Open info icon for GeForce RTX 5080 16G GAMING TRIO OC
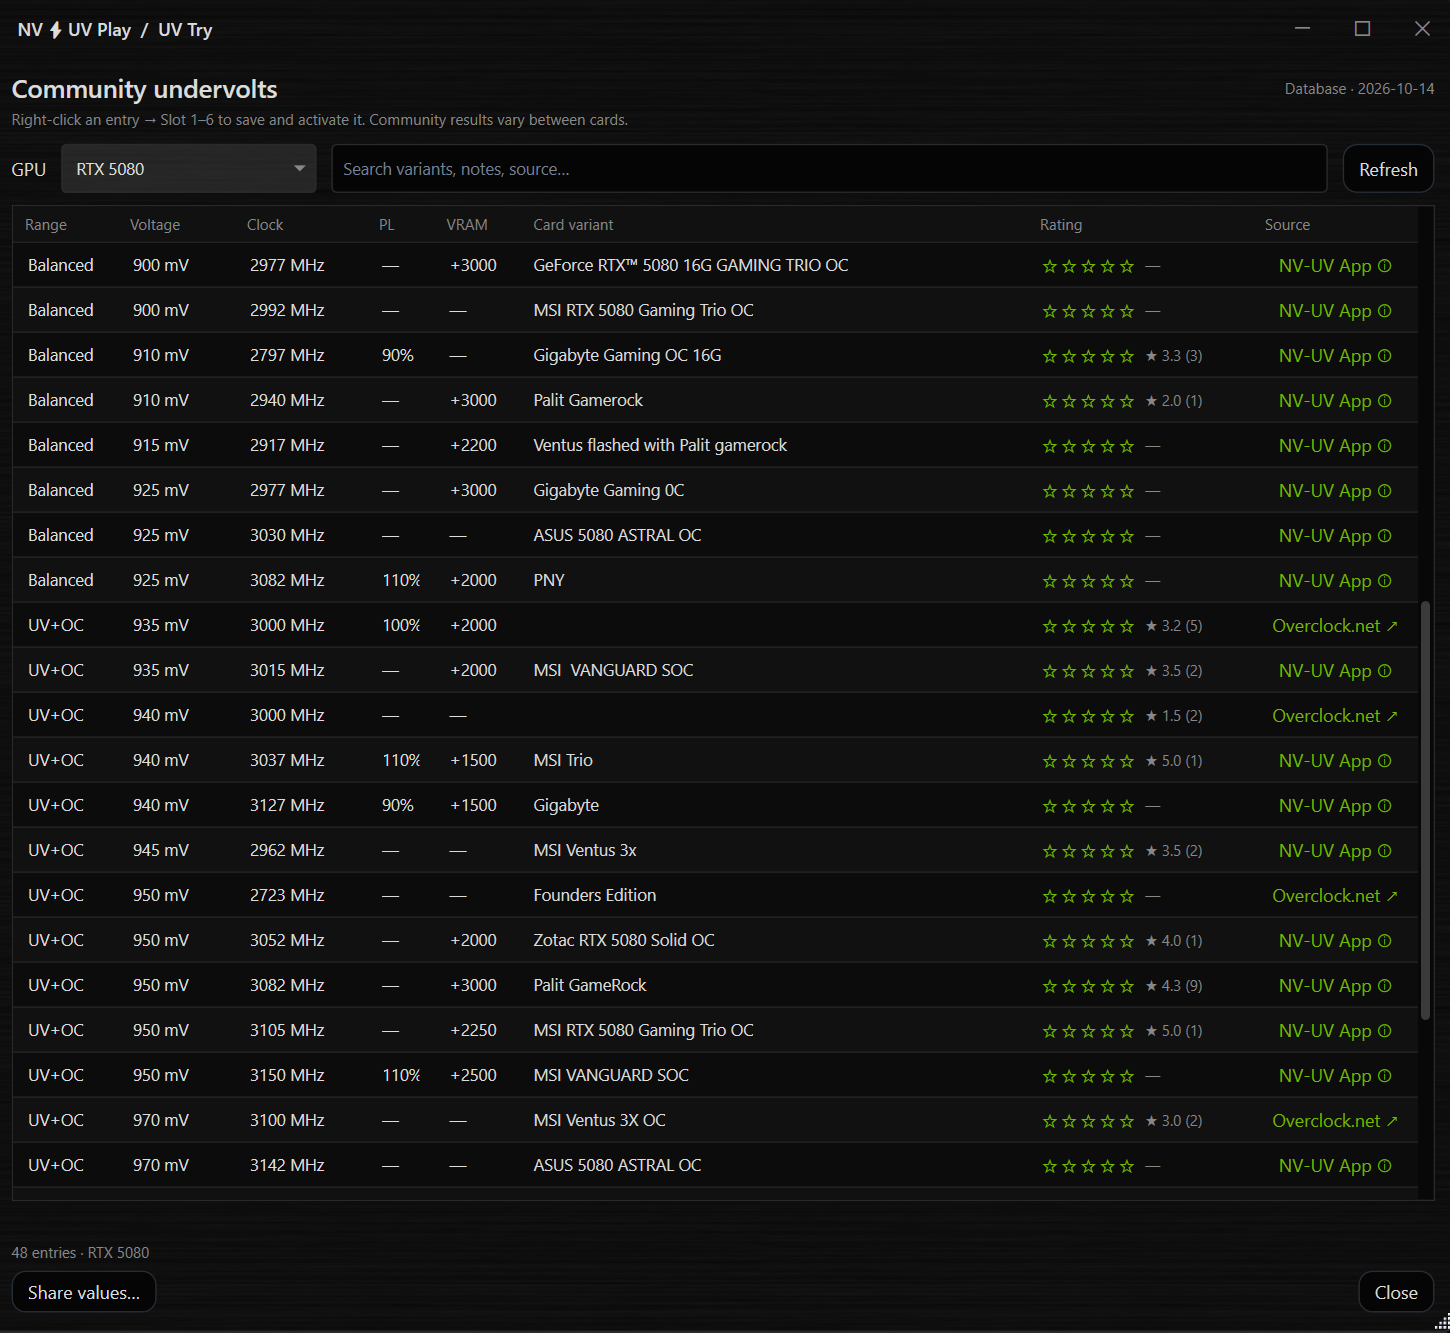 click(x=1384, y=265)
